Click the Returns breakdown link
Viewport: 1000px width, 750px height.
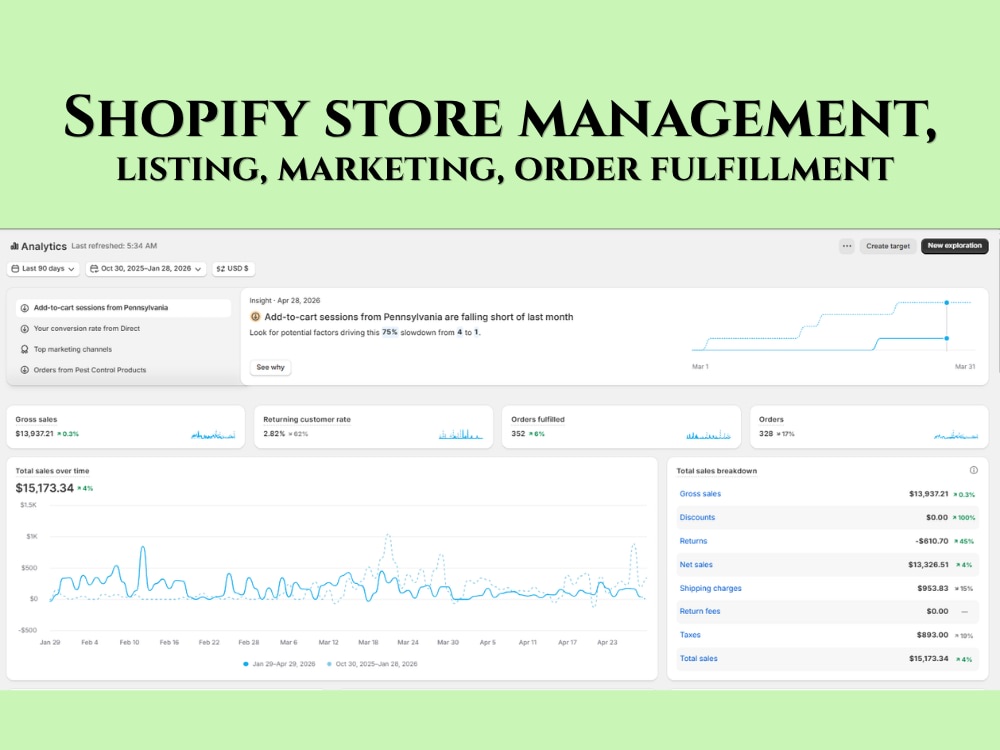pyautogui.click(x=693, y=541)
